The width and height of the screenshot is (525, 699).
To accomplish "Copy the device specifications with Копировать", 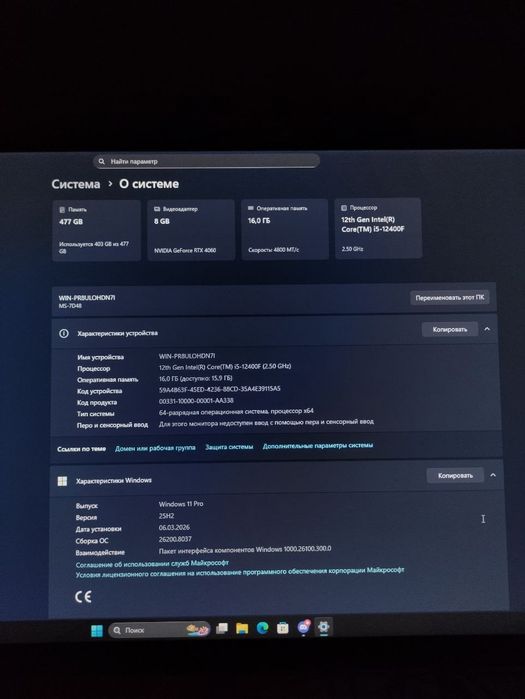I will [450, 329].
